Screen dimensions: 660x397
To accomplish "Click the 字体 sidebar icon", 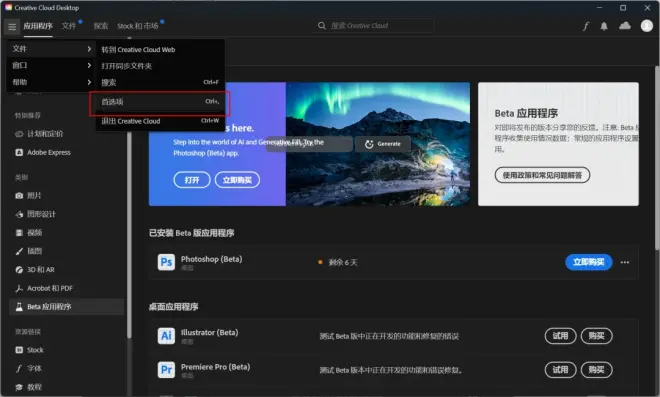I will point(19,368).
